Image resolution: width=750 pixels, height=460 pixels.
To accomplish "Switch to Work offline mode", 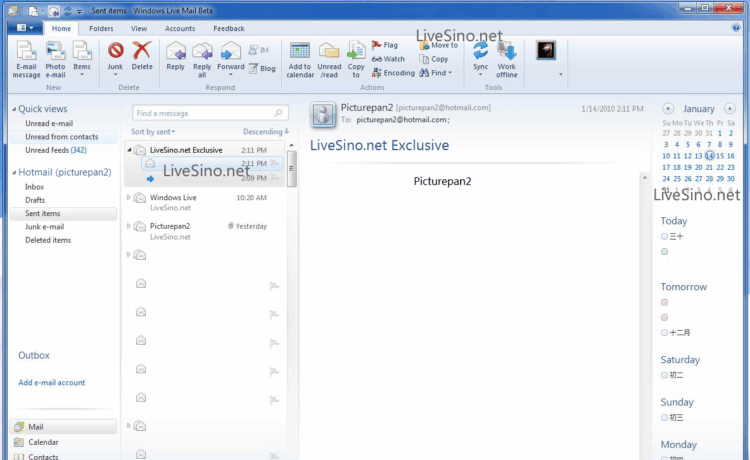I will point(507,60).
